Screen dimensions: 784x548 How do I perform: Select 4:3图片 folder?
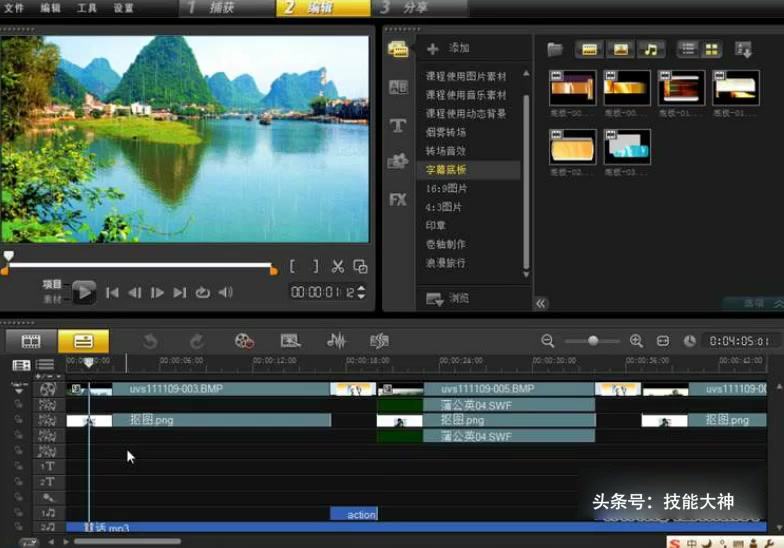coord(444,207)
